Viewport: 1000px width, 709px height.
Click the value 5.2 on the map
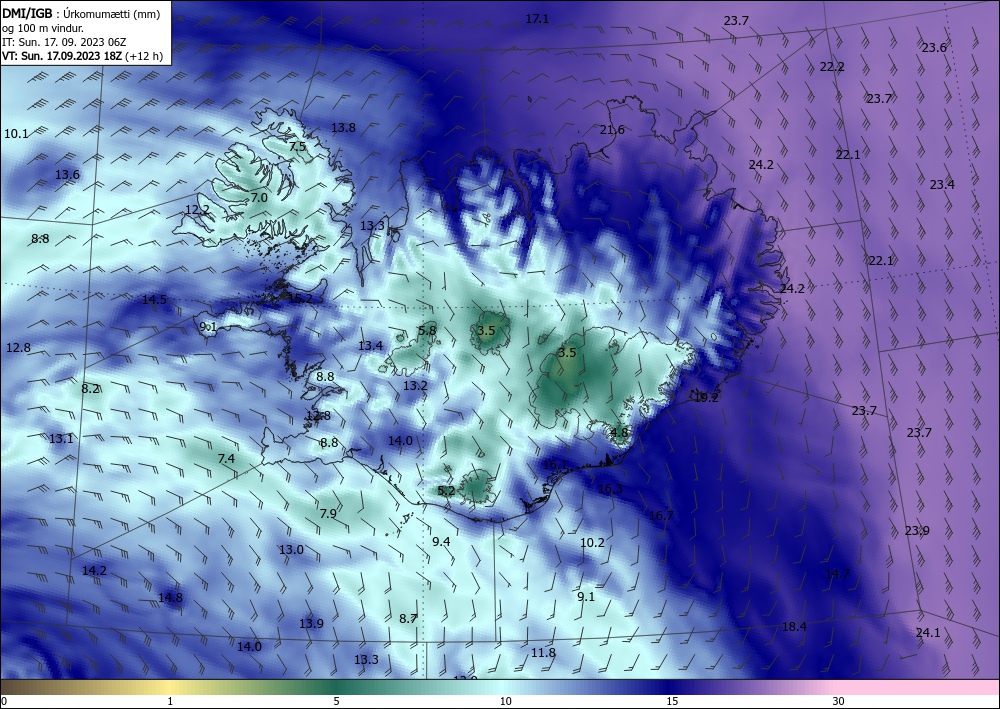(446, 490)
